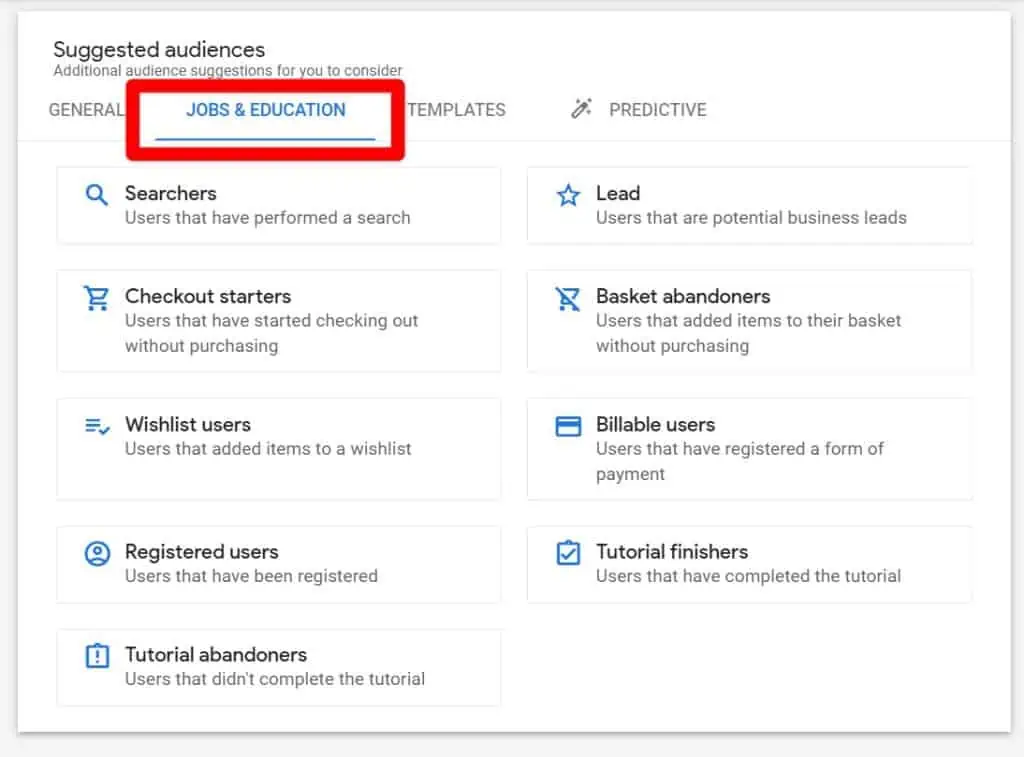The height and width of the screenshot is (757, 1024).
Task: Click the shopping cart icon for Checkout starters
Action: pyautogui.click(x=96, y=298)
